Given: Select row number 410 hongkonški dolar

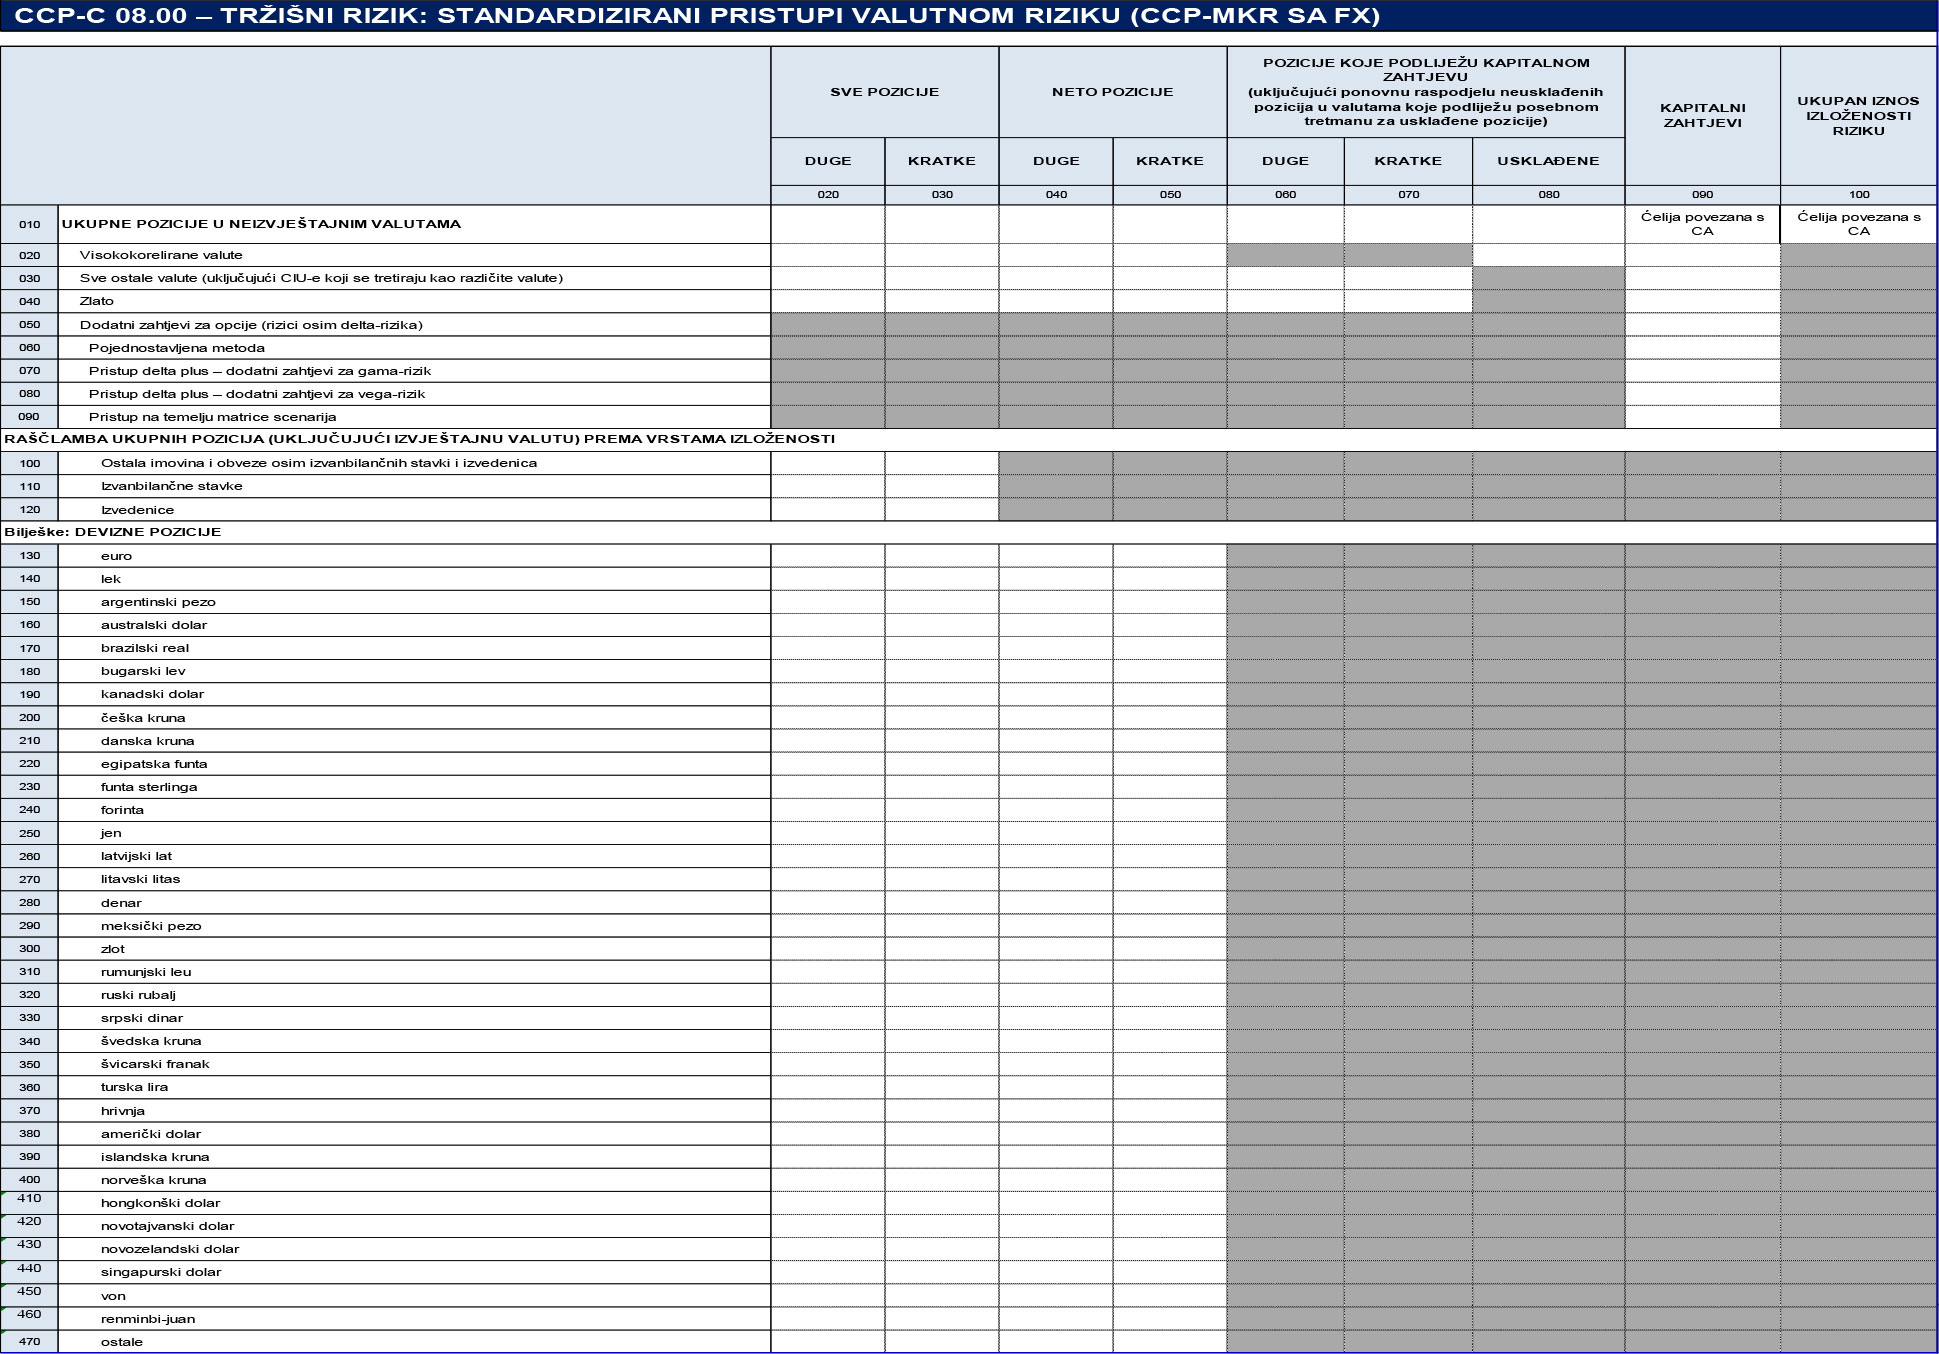Looking at the screenshot, I should [x=29, y=1199].
